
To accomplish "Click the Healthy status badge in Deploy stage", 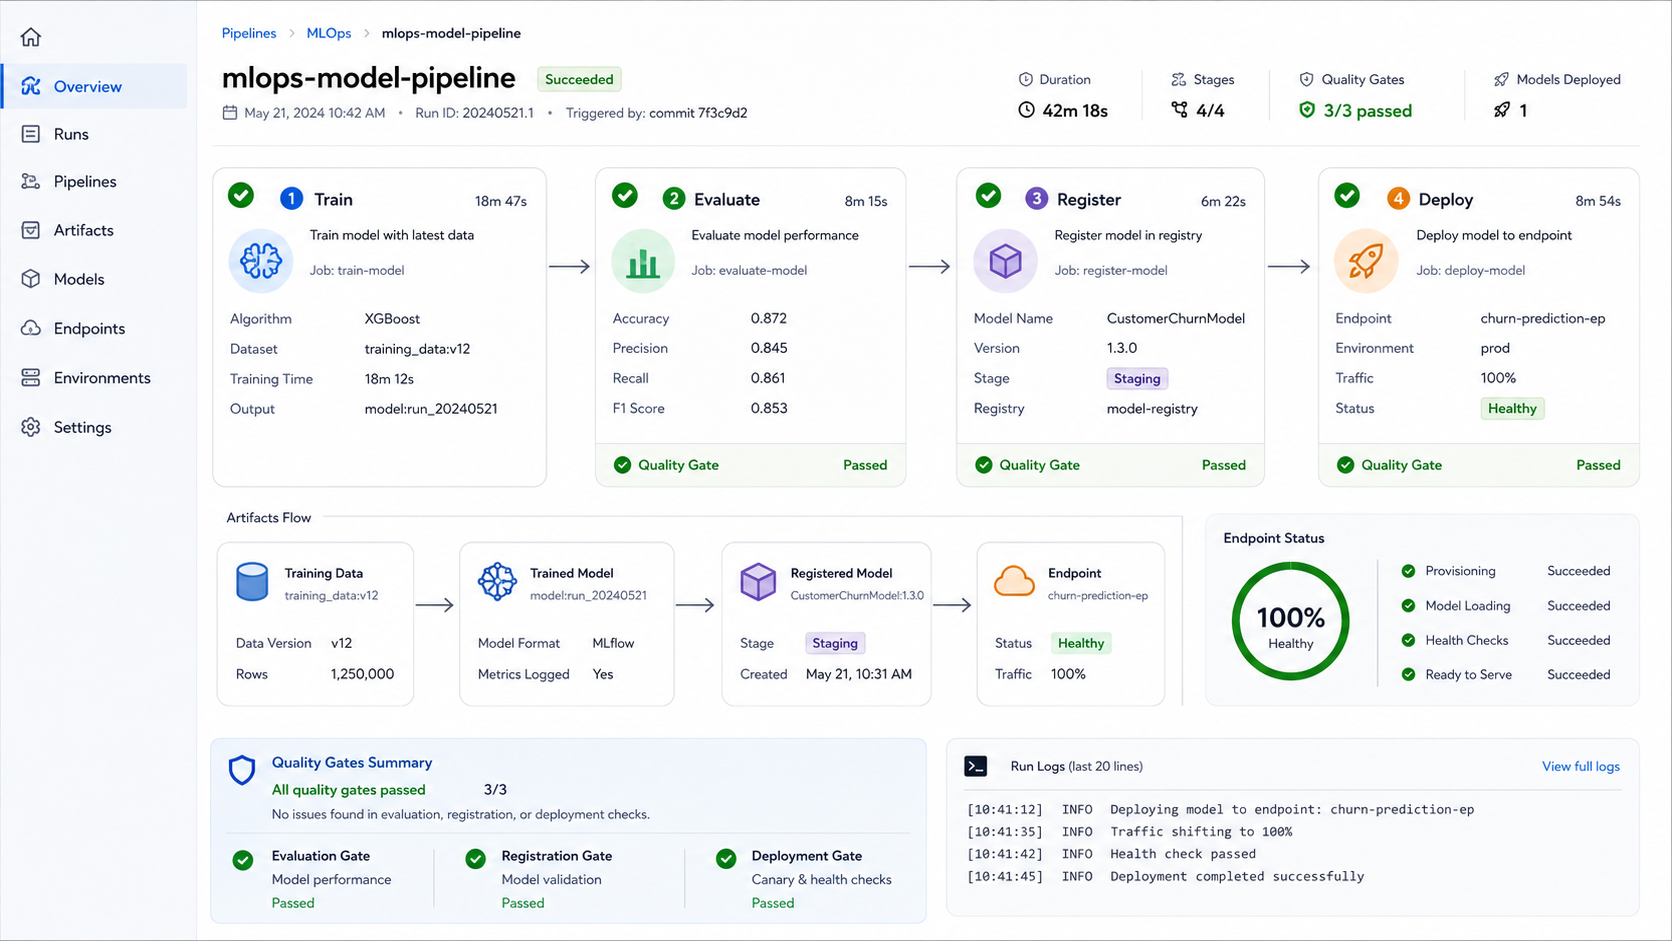I will click(x=1512, y=408).
